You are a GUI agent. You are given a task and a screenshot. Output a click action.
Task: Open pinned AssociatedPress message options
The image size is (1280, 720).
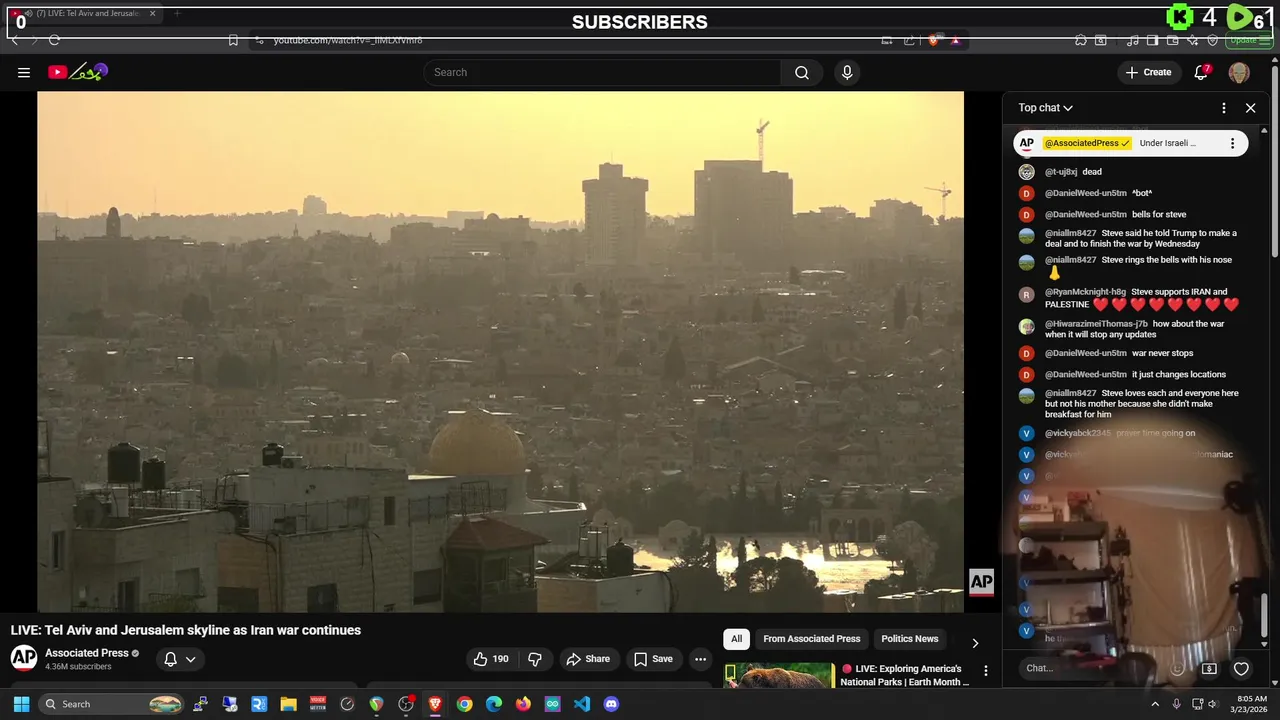(1232, 143)
